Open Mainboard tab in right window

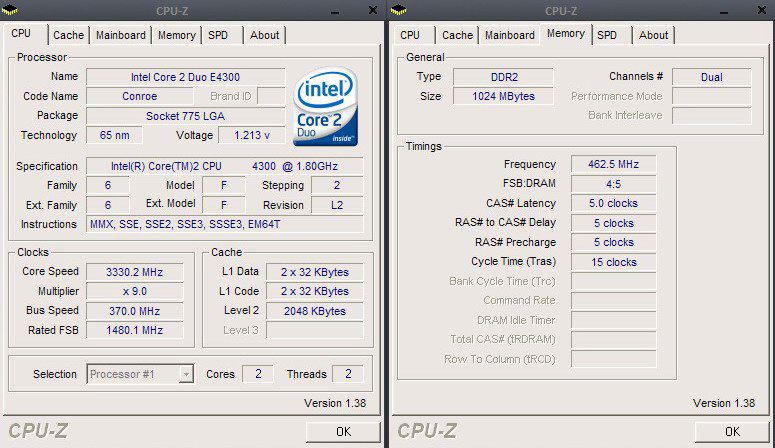pyautogui.click(x=510, y=35)
